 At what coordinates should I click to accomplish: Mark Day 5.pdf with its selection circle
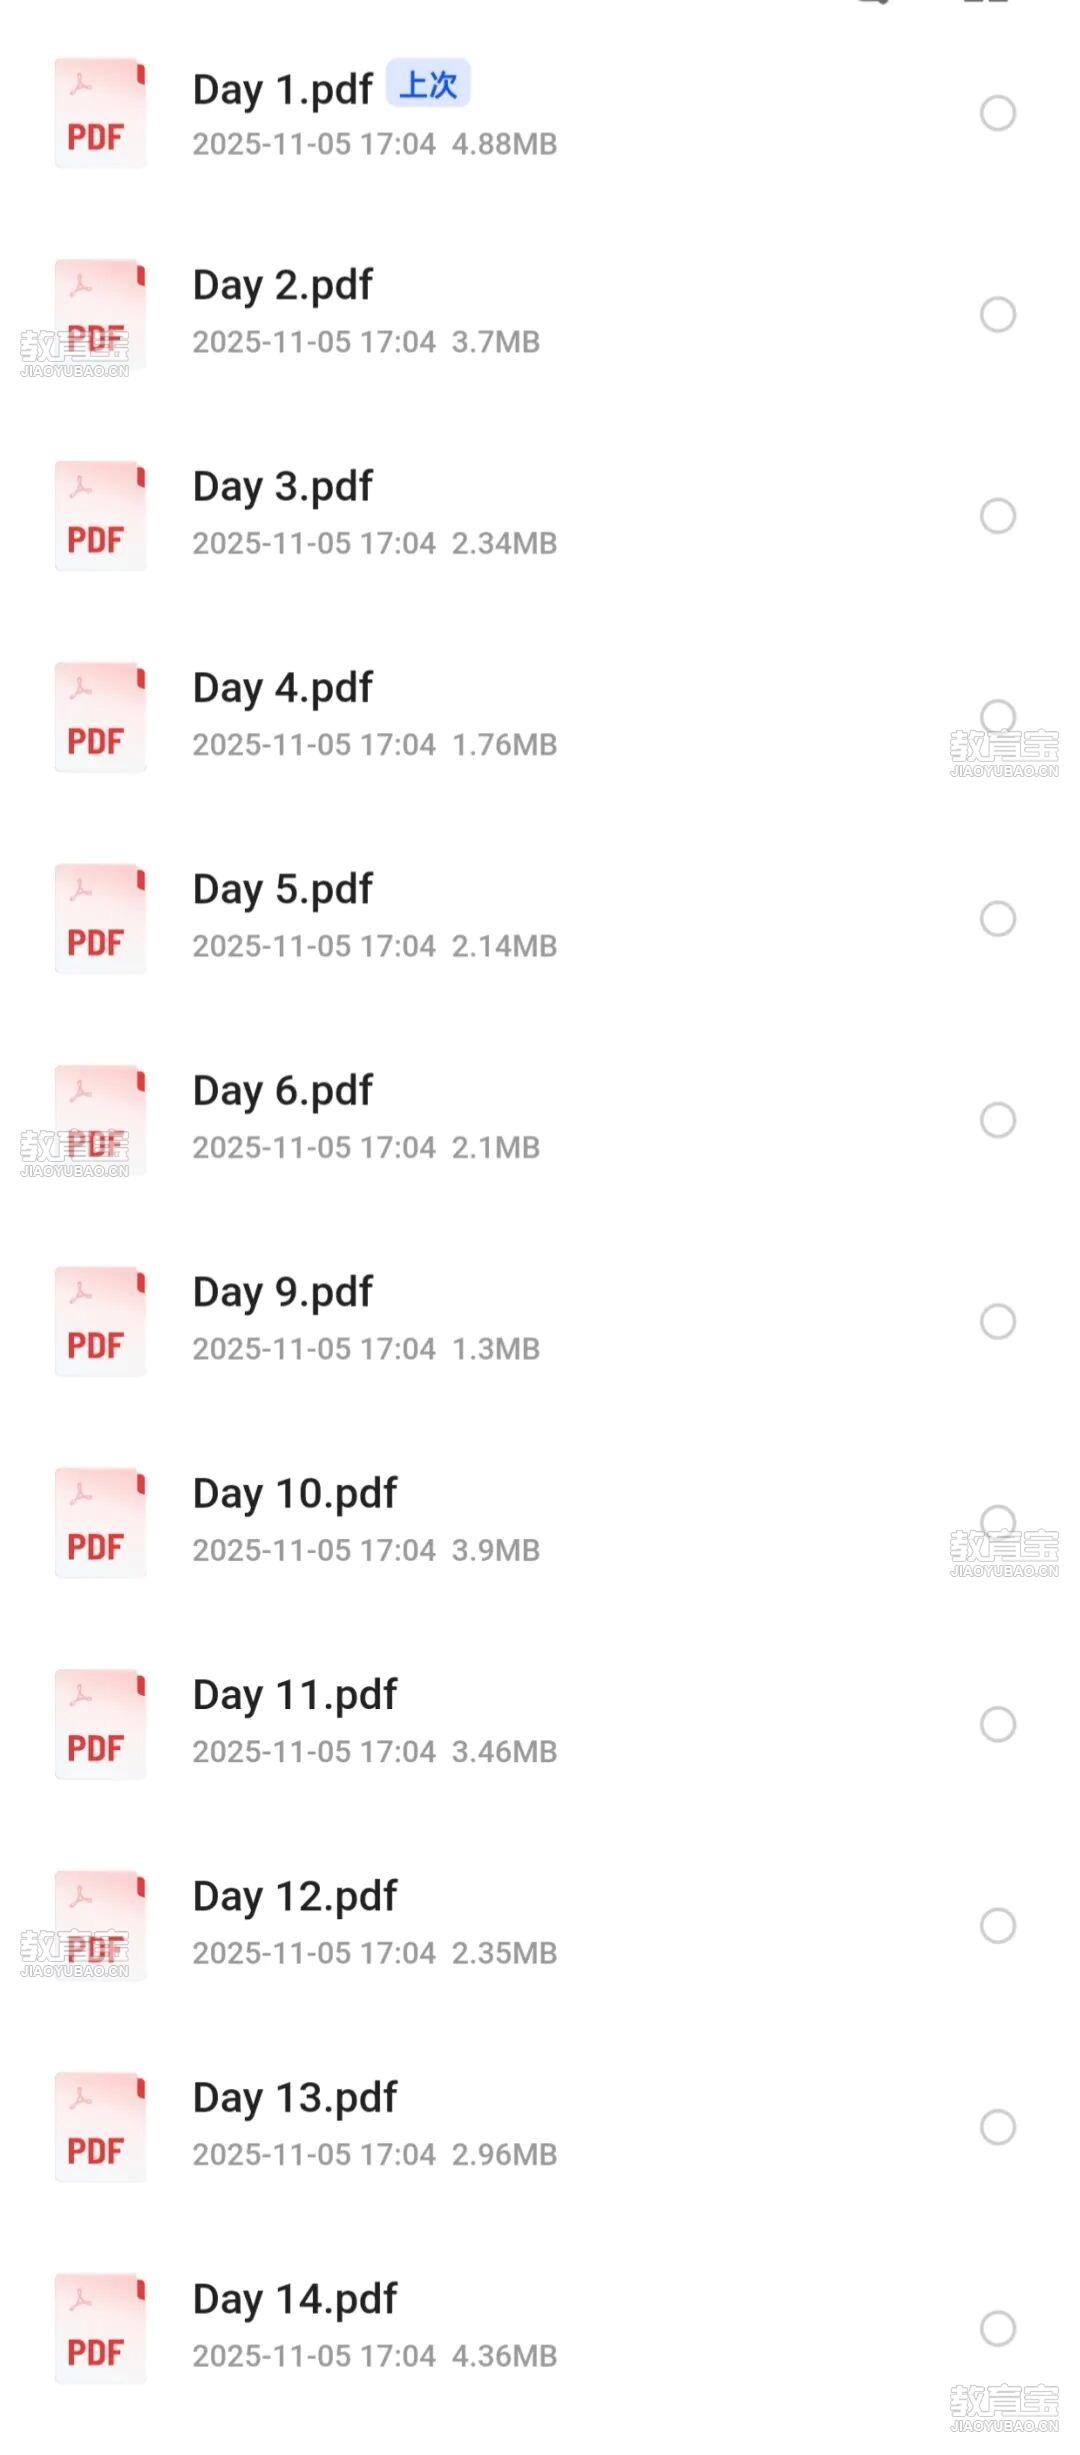point(997,918)
